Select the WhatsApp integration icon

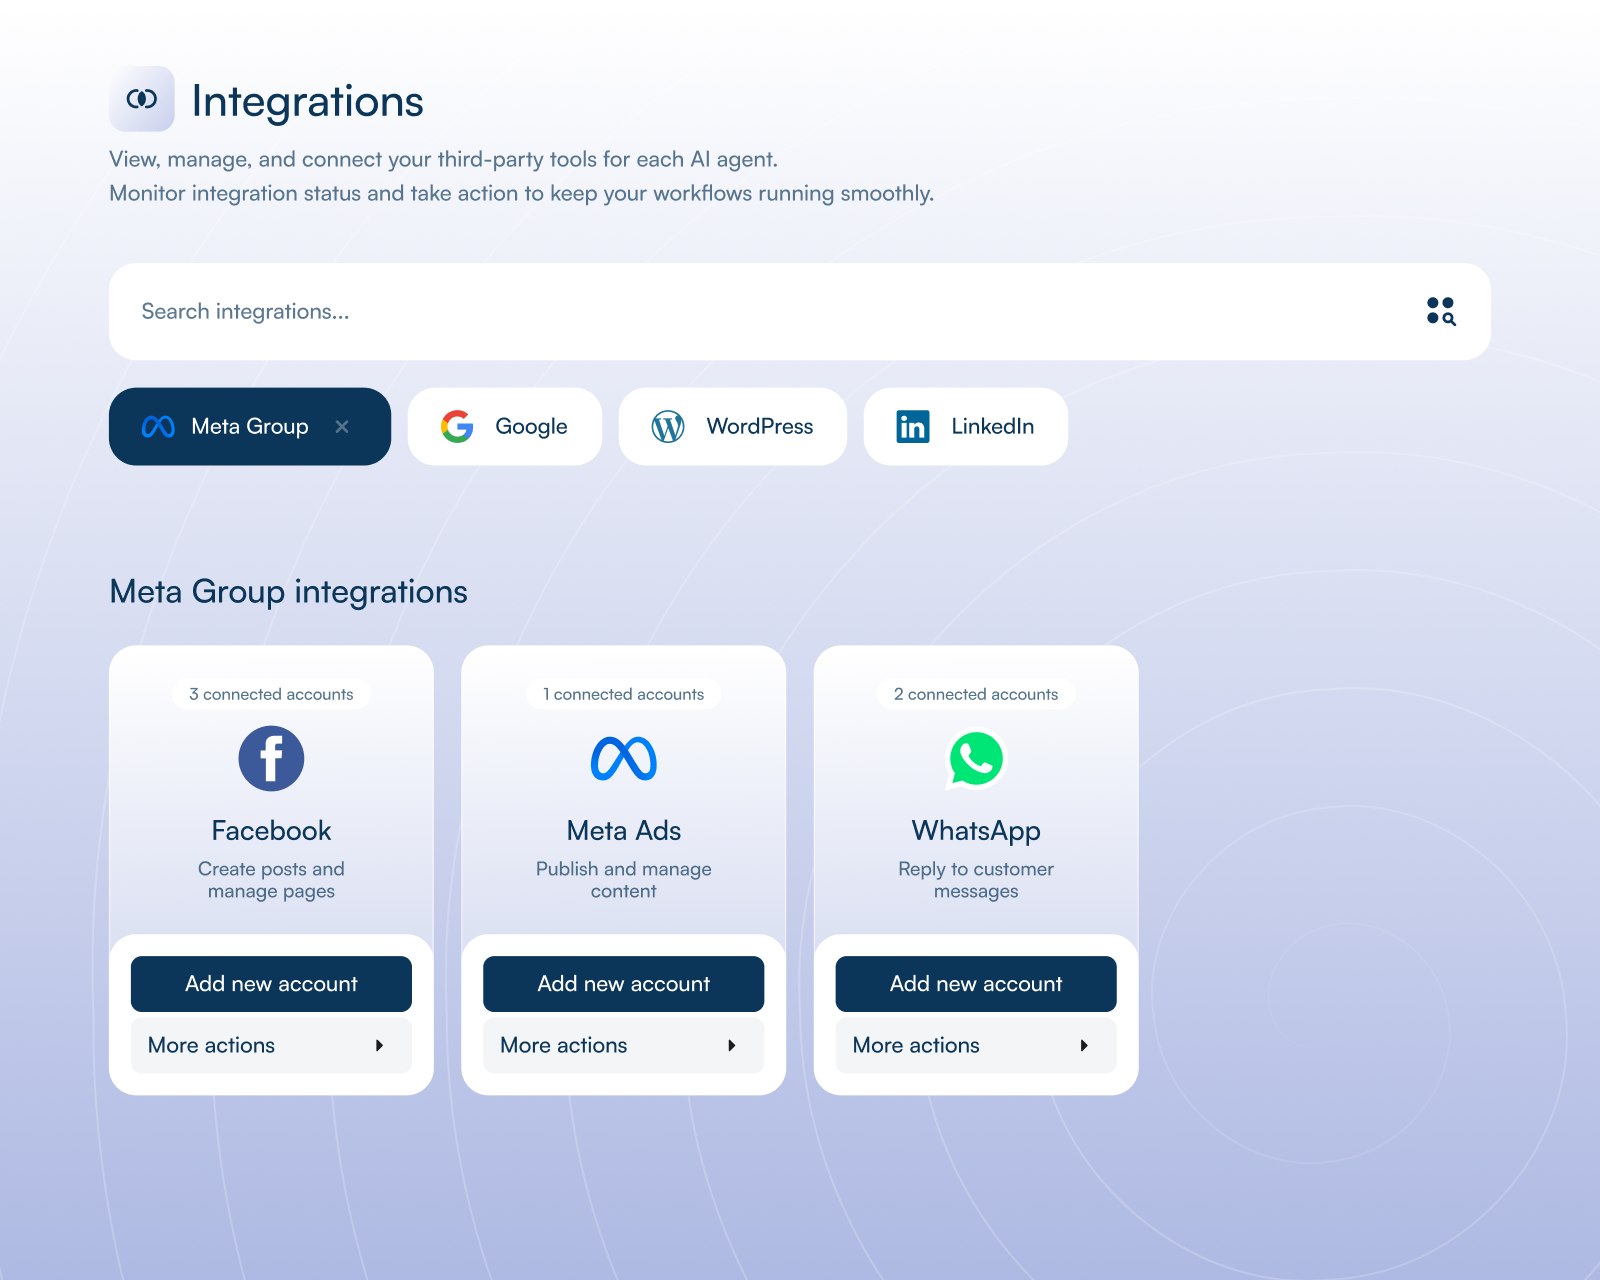[x=975, y=757]
